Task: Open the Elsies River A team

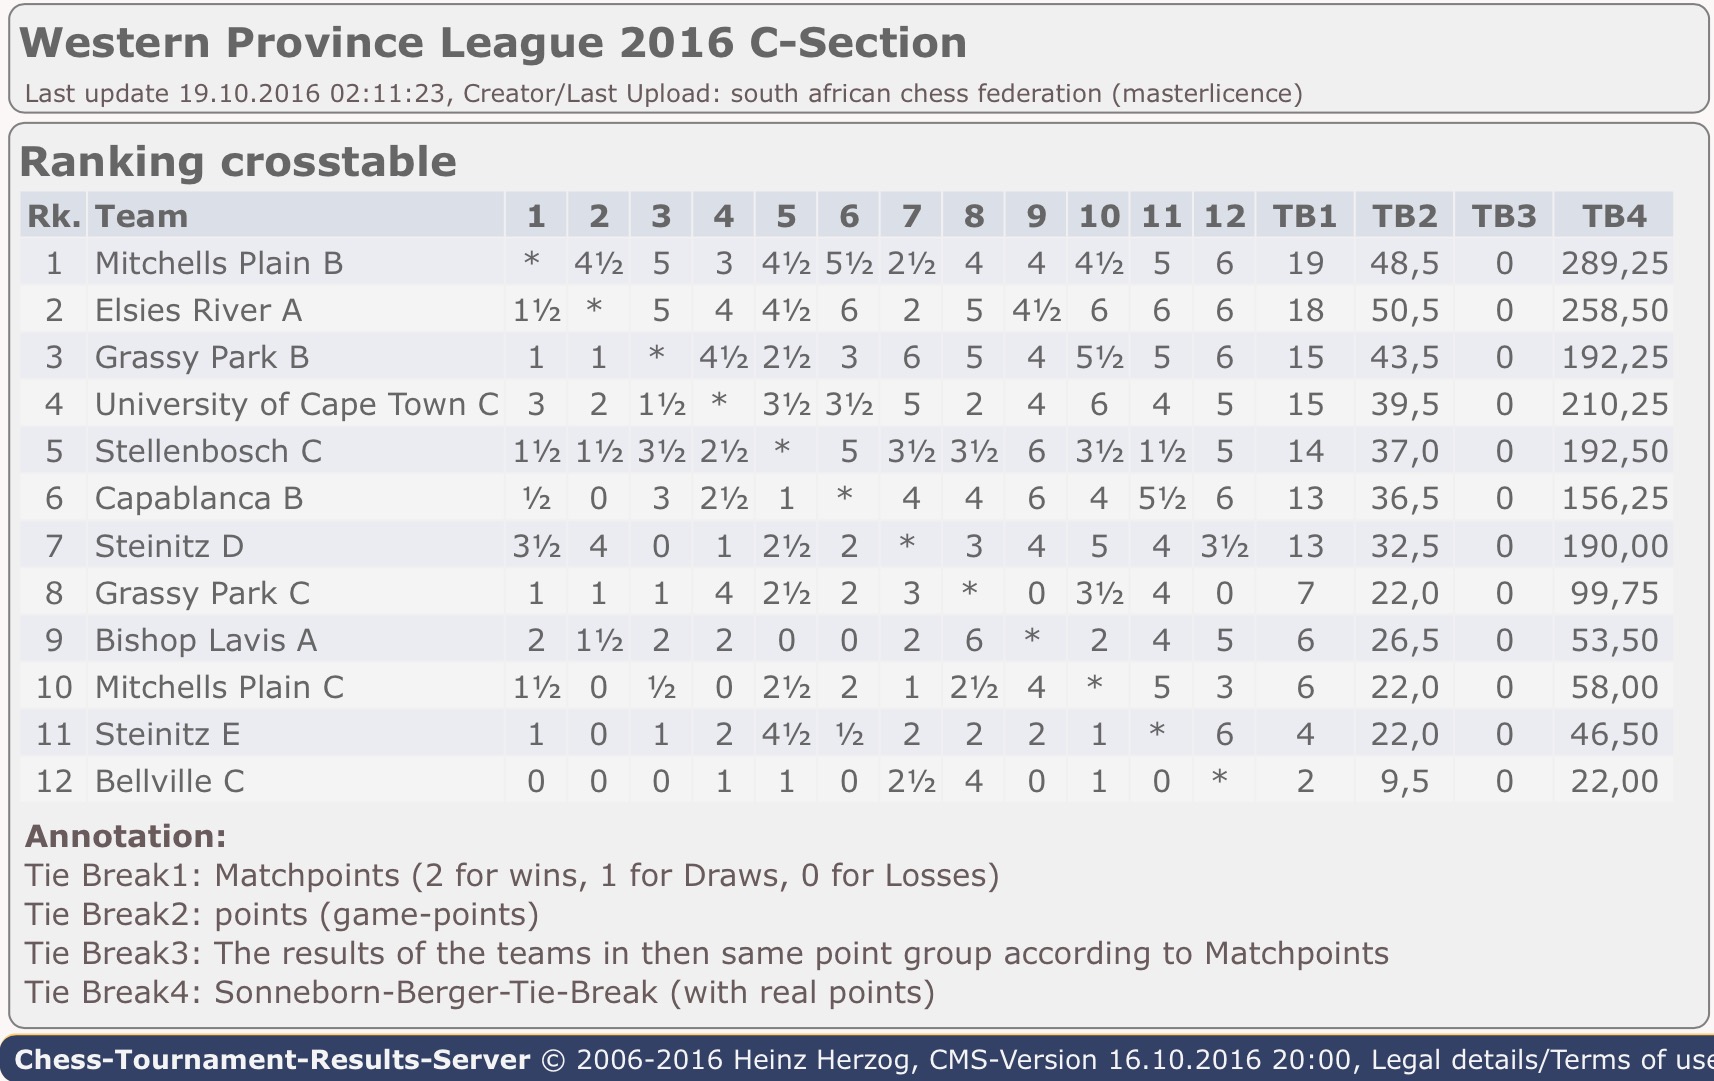Action: click(198, 310)
